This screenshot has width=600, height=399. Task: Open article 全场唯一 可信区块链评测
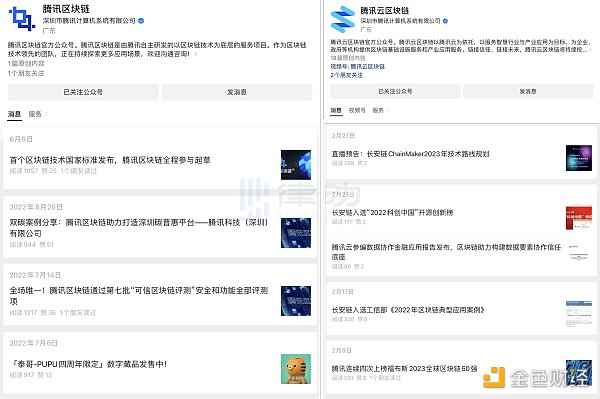tap(139, 296)
